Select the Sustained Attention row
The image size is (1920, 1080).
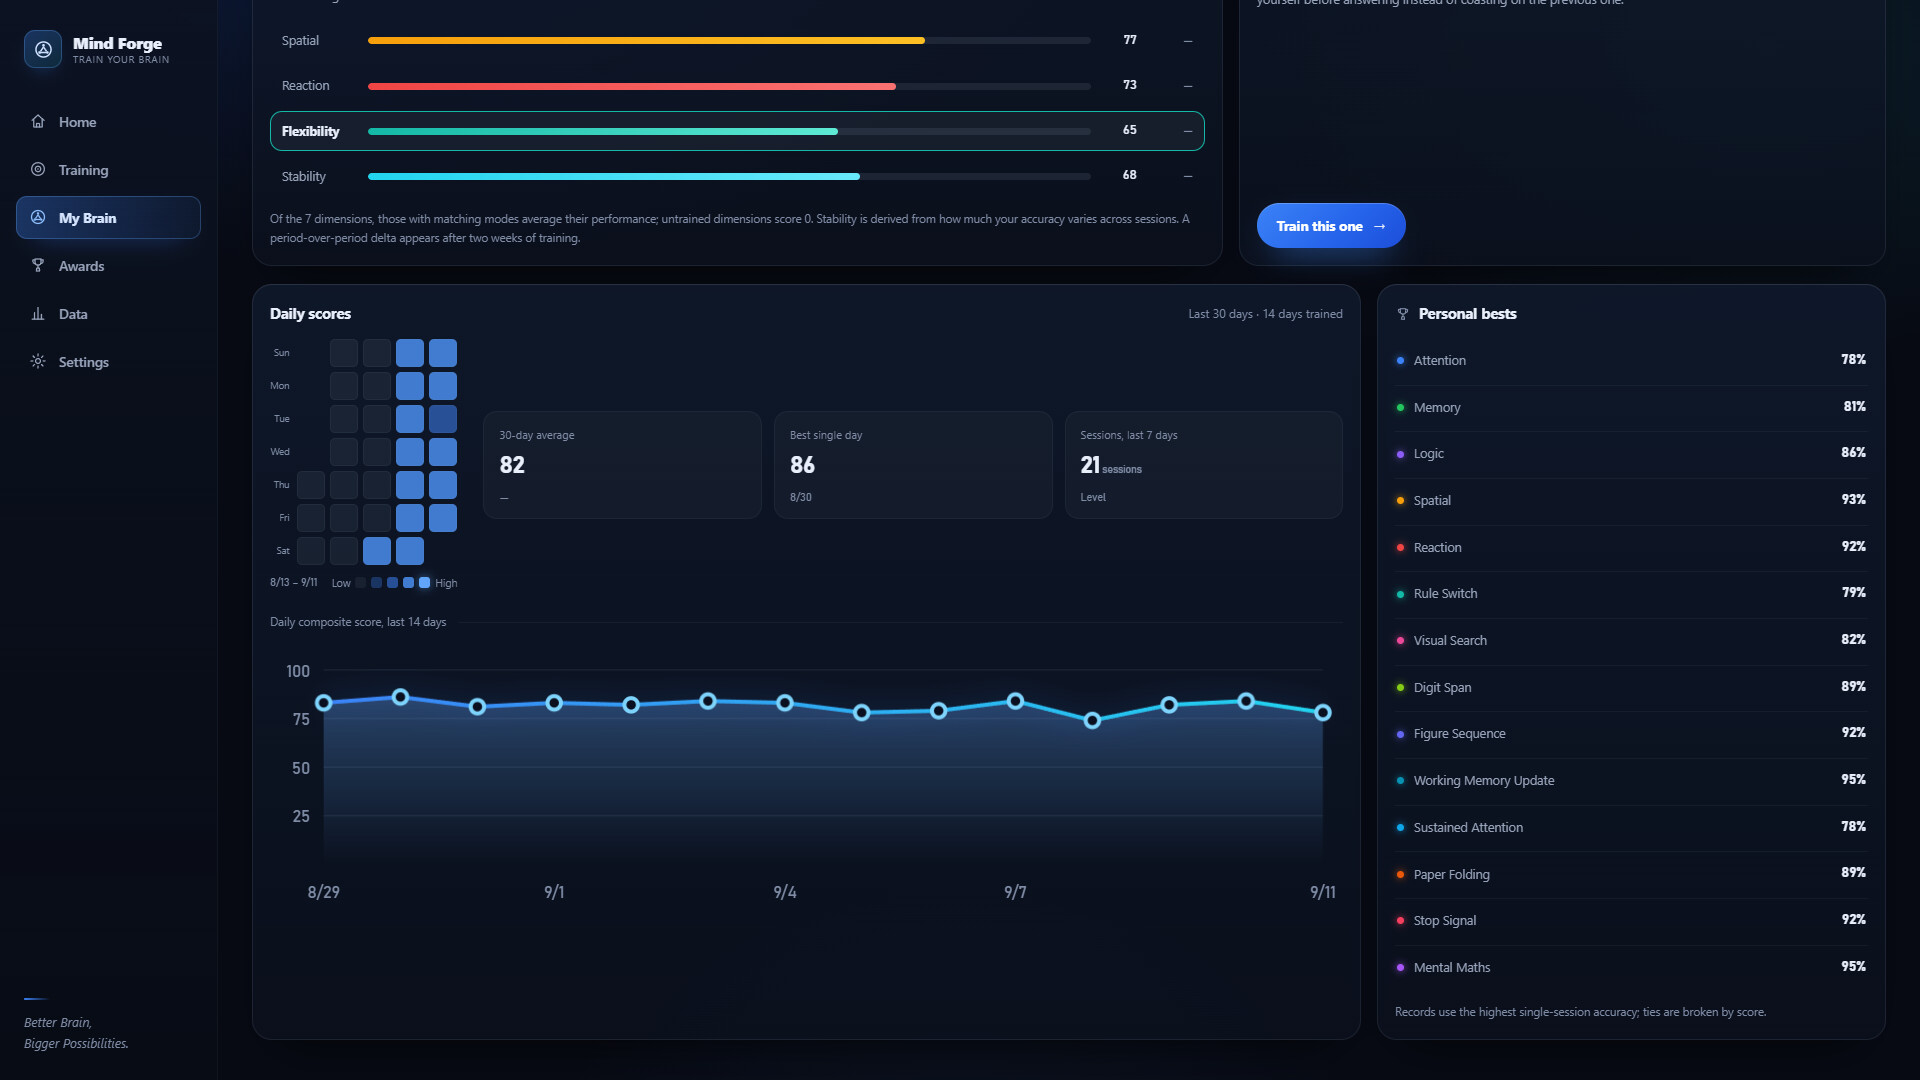click(x=1631, y=827)
